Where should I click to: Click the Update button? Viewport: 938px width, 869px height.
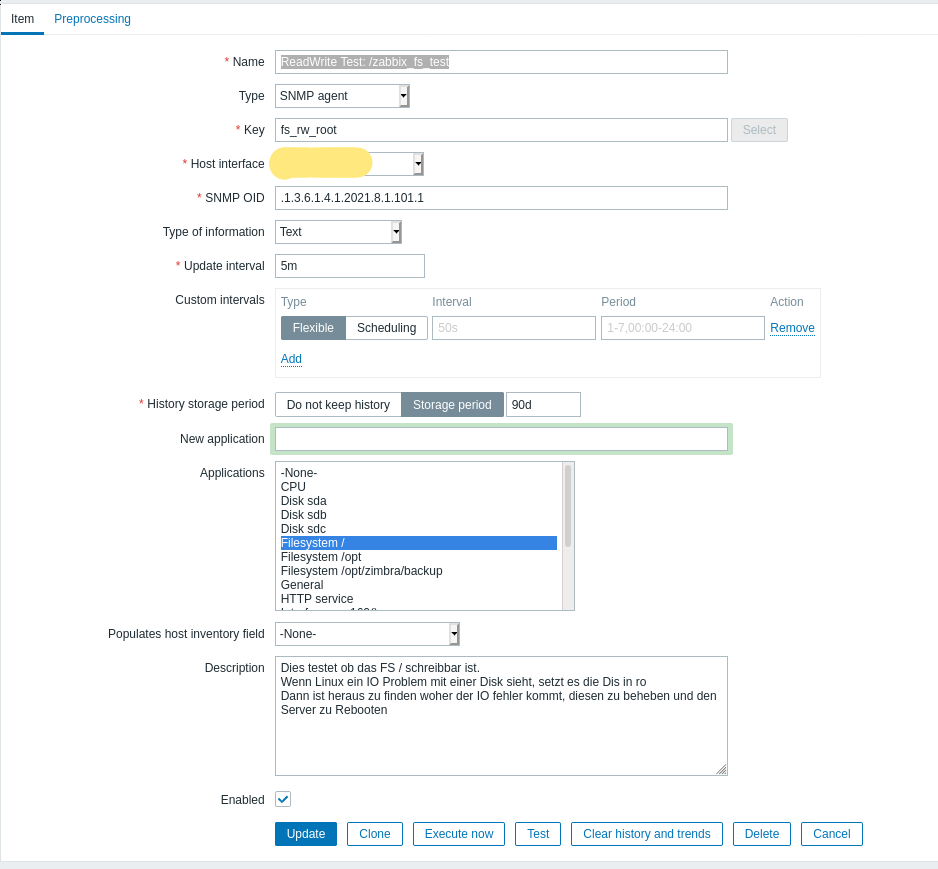pos(306,834)
